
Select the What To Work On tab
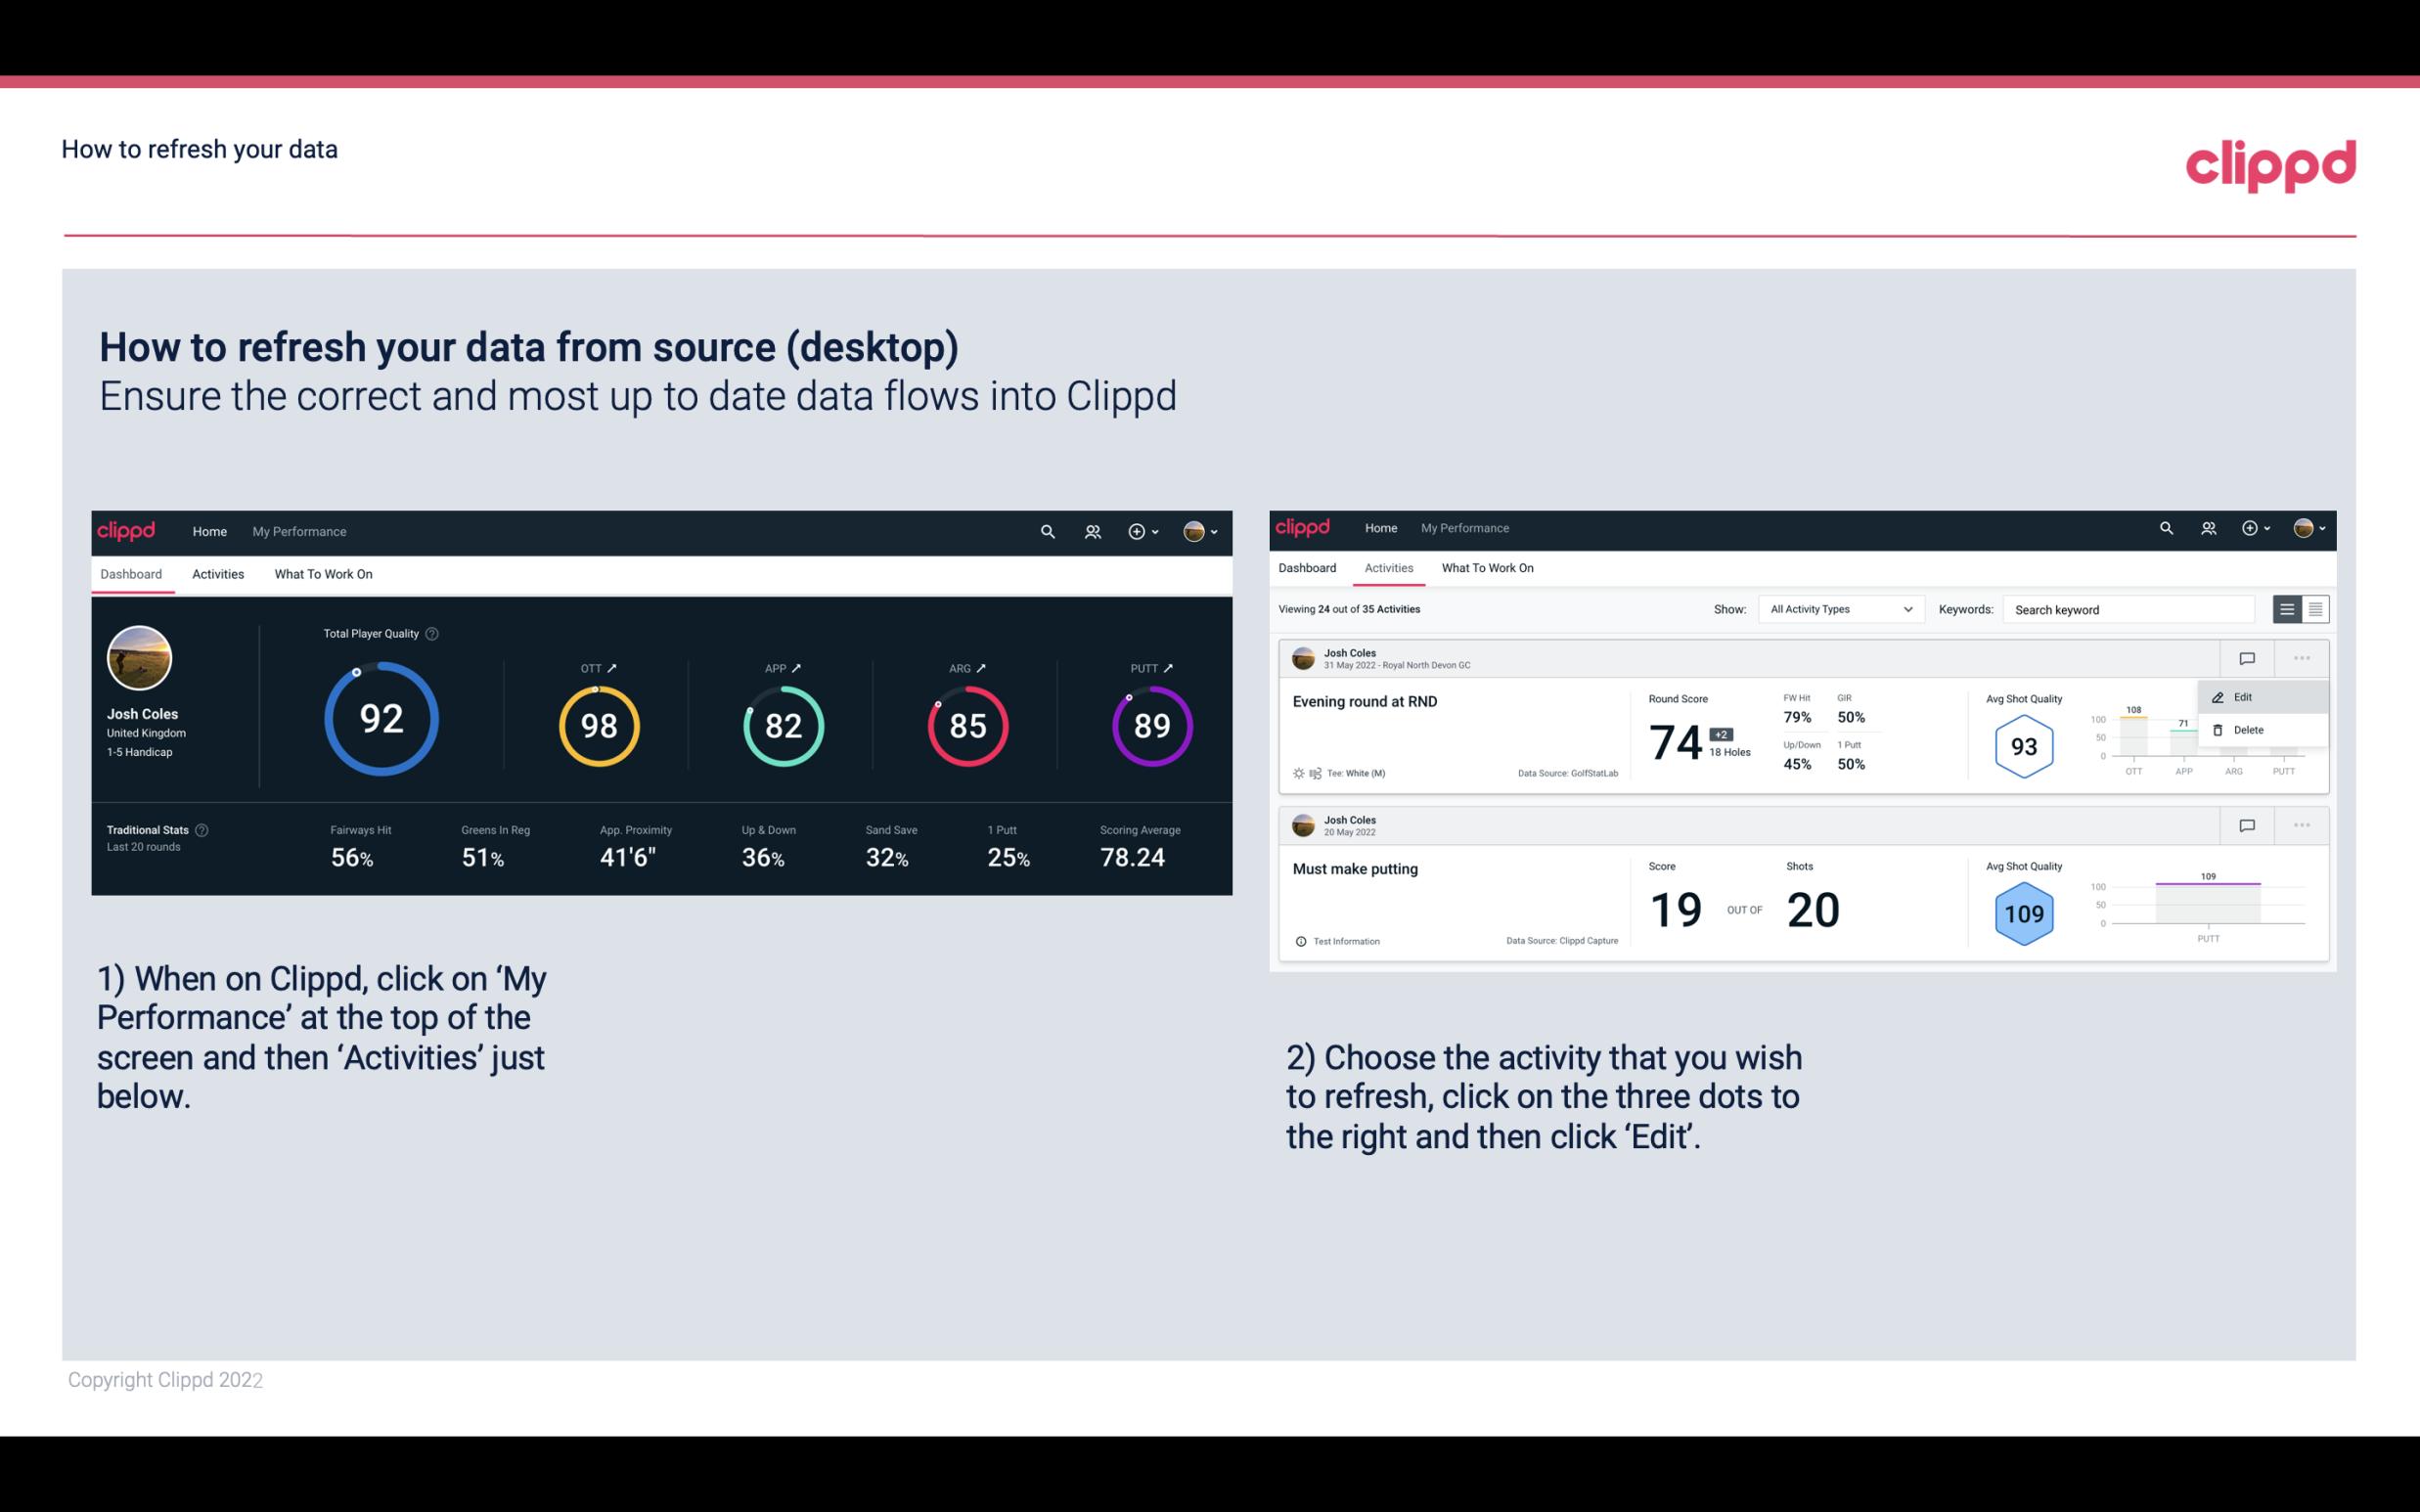pyautogui.click(x=324, y=575)
